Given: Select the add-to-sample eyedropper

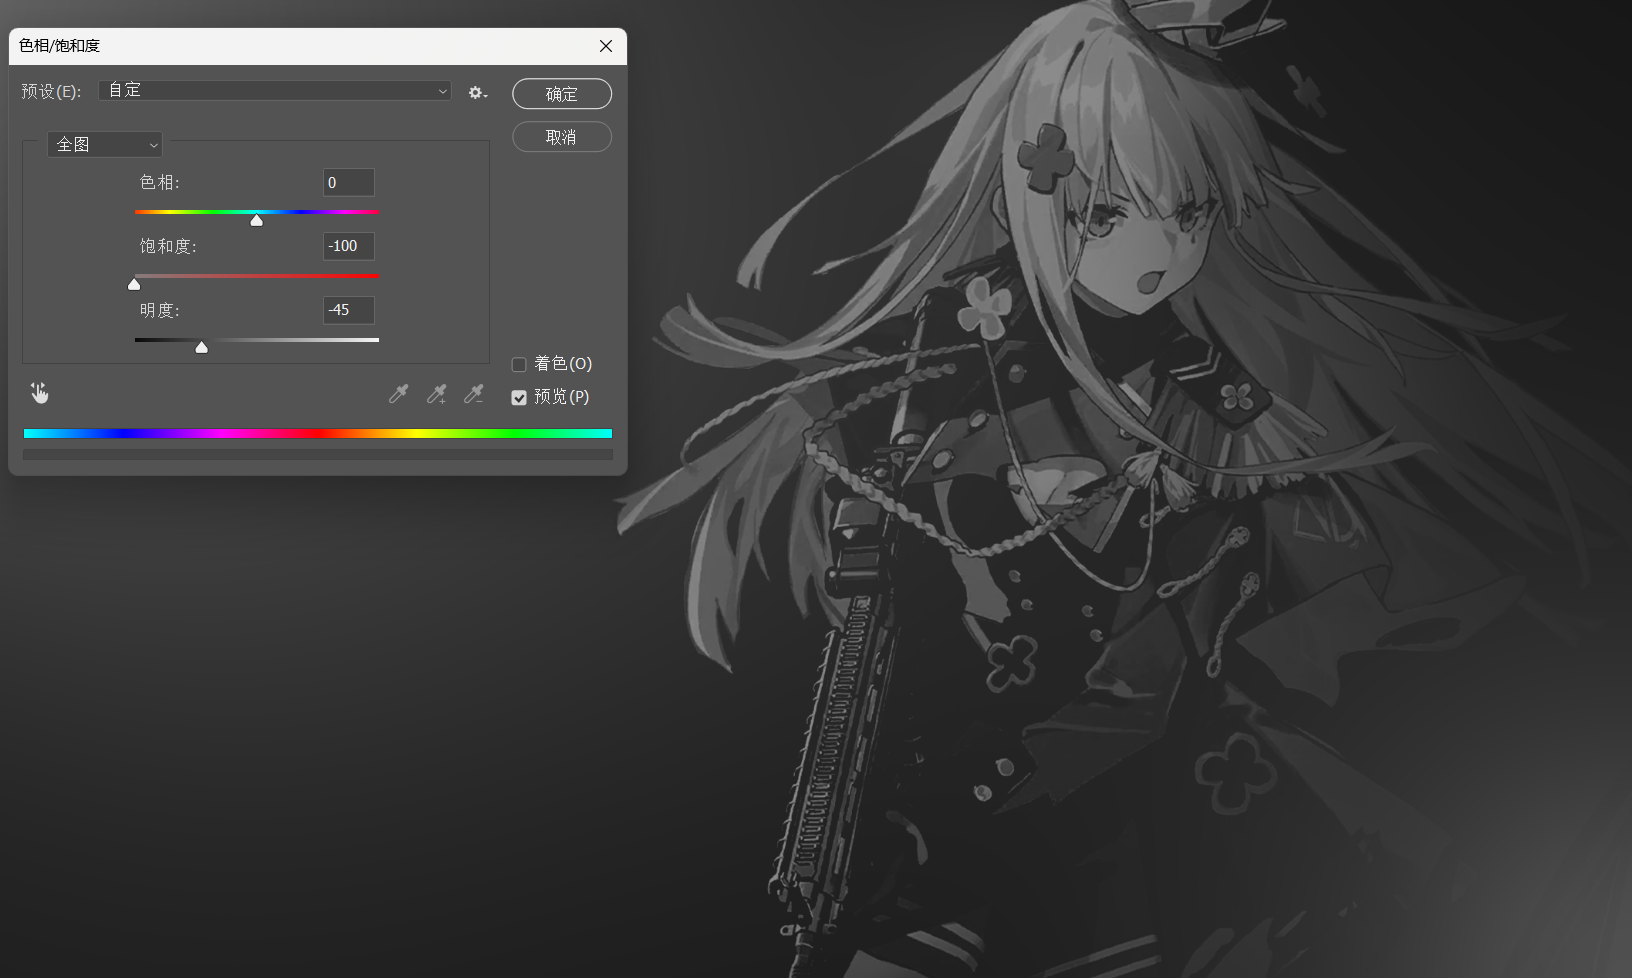Looking at the screenshot, I should click(436, 394).
